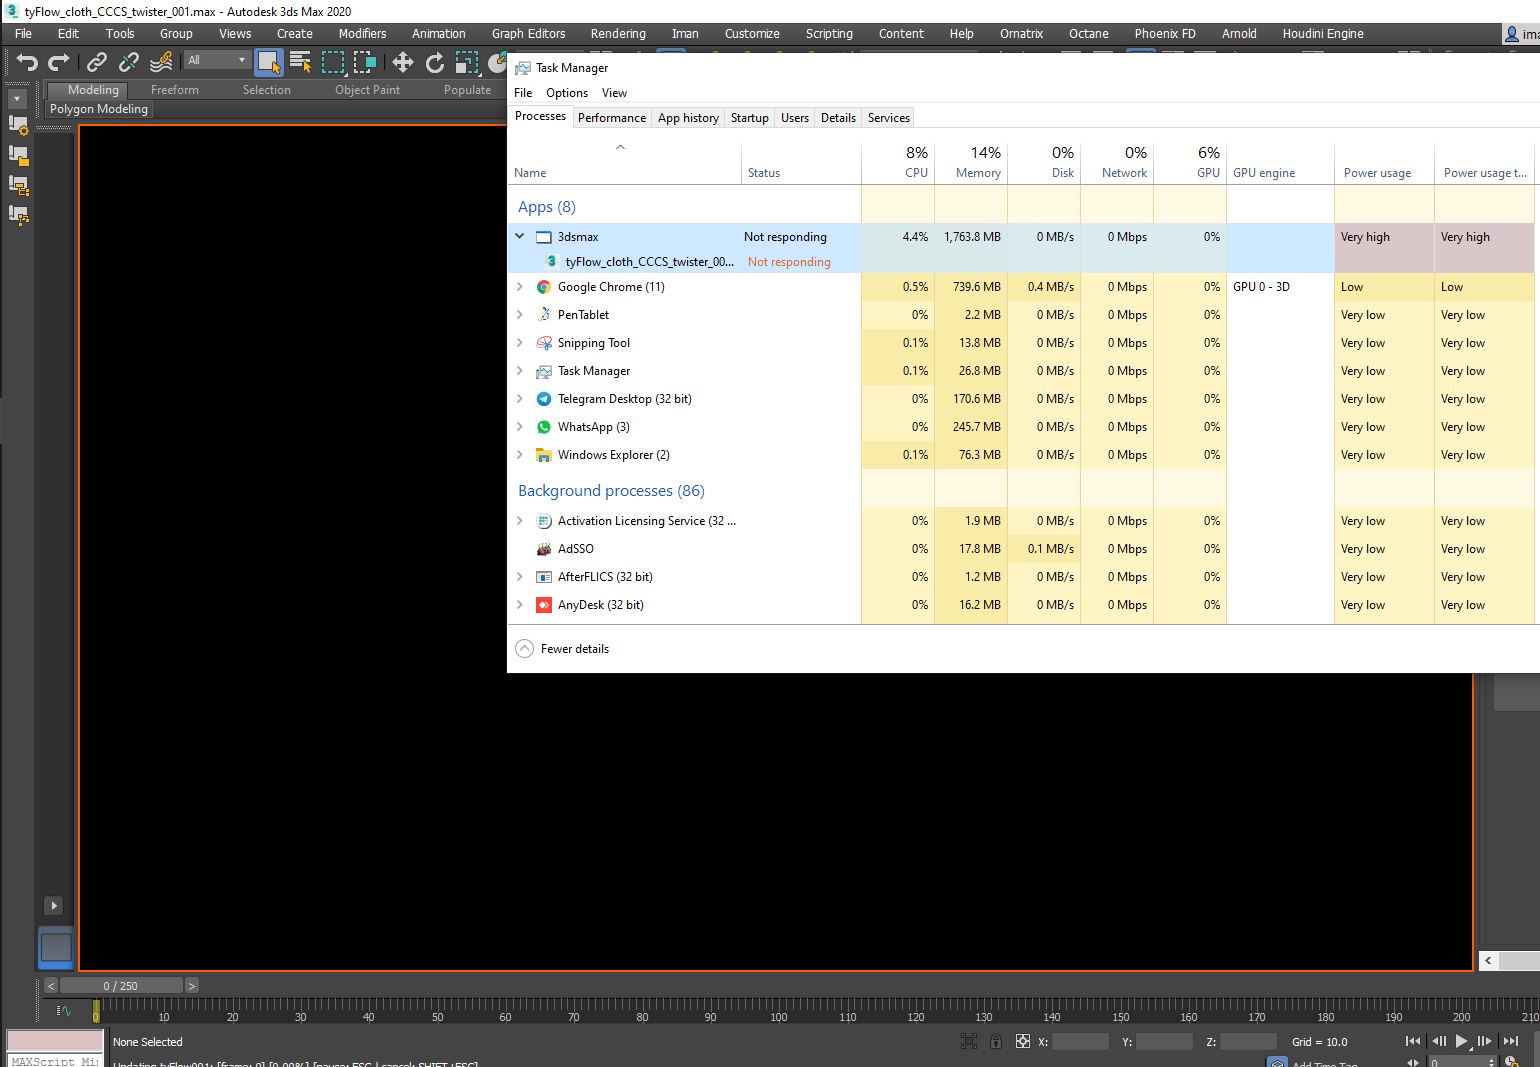1540x1067 pixels.
Task: Open the selection filter All dropdown
Action: (216, 60)
